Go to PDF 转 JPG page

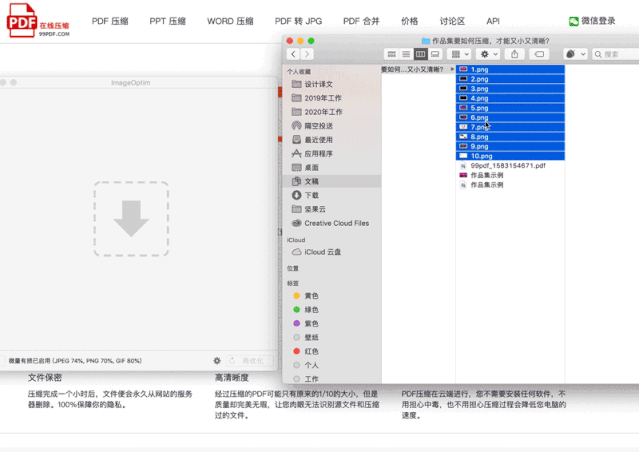[298, 21]
